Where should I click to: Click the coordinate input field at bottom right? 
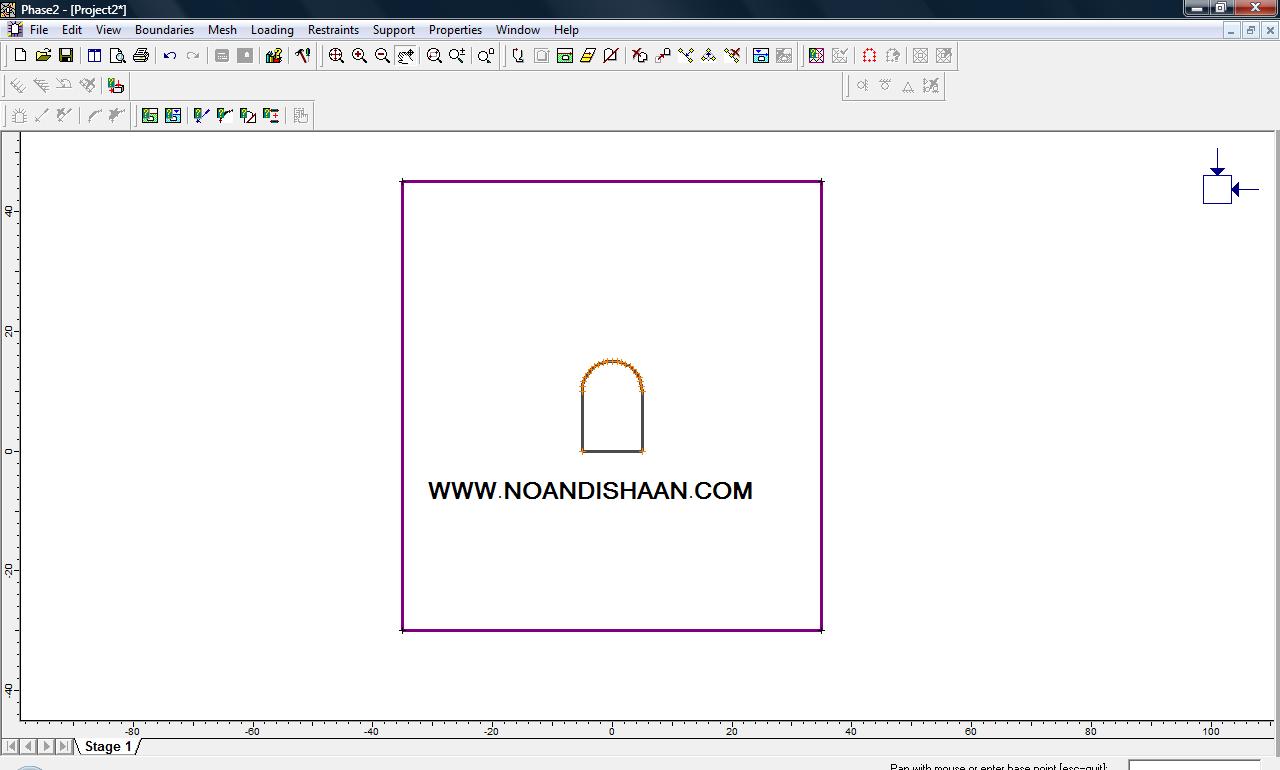coord(1194,765)
